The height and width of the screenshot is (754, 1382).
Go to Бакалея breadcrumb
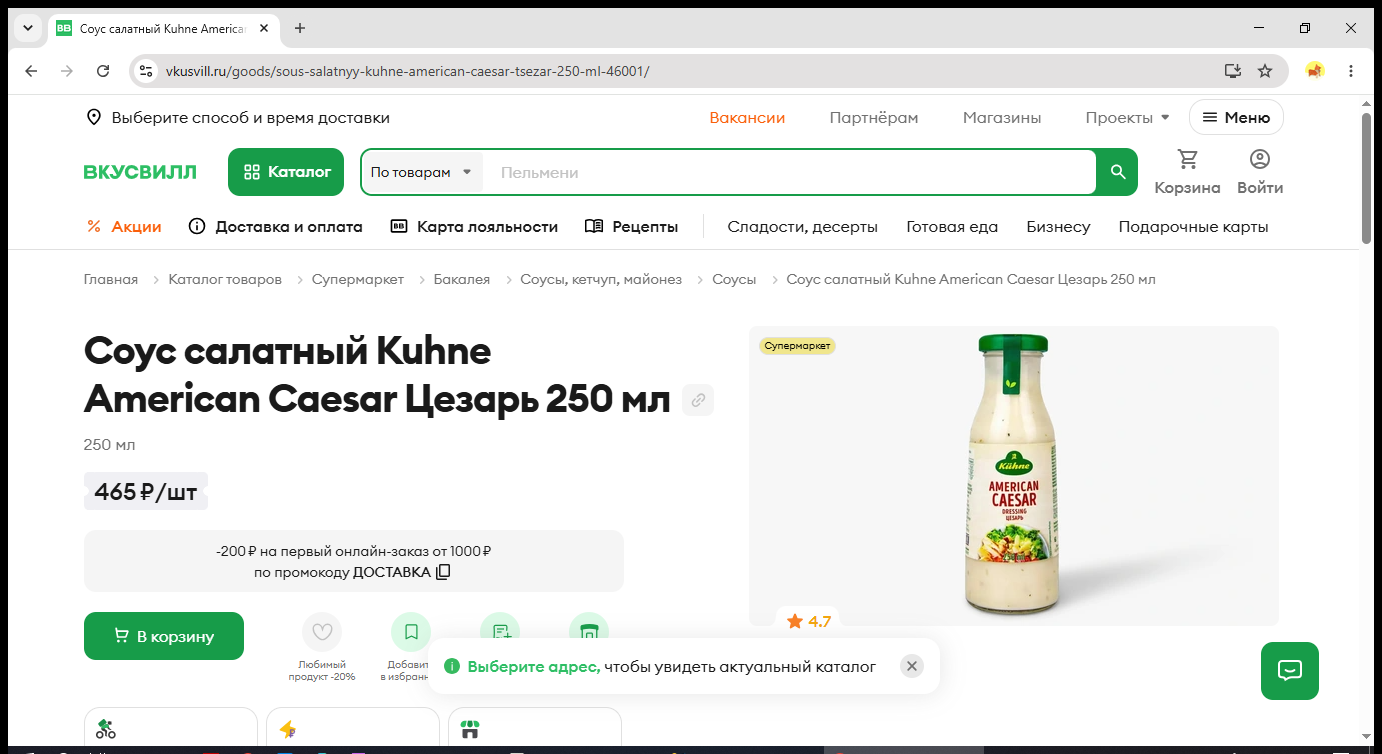pyautogui.click(x=462, y=280)
